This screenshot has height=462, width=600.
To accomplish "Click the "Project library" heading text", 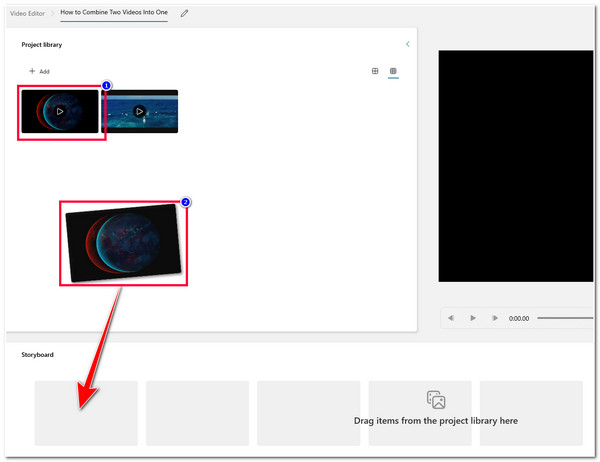I will coord(42,45).
